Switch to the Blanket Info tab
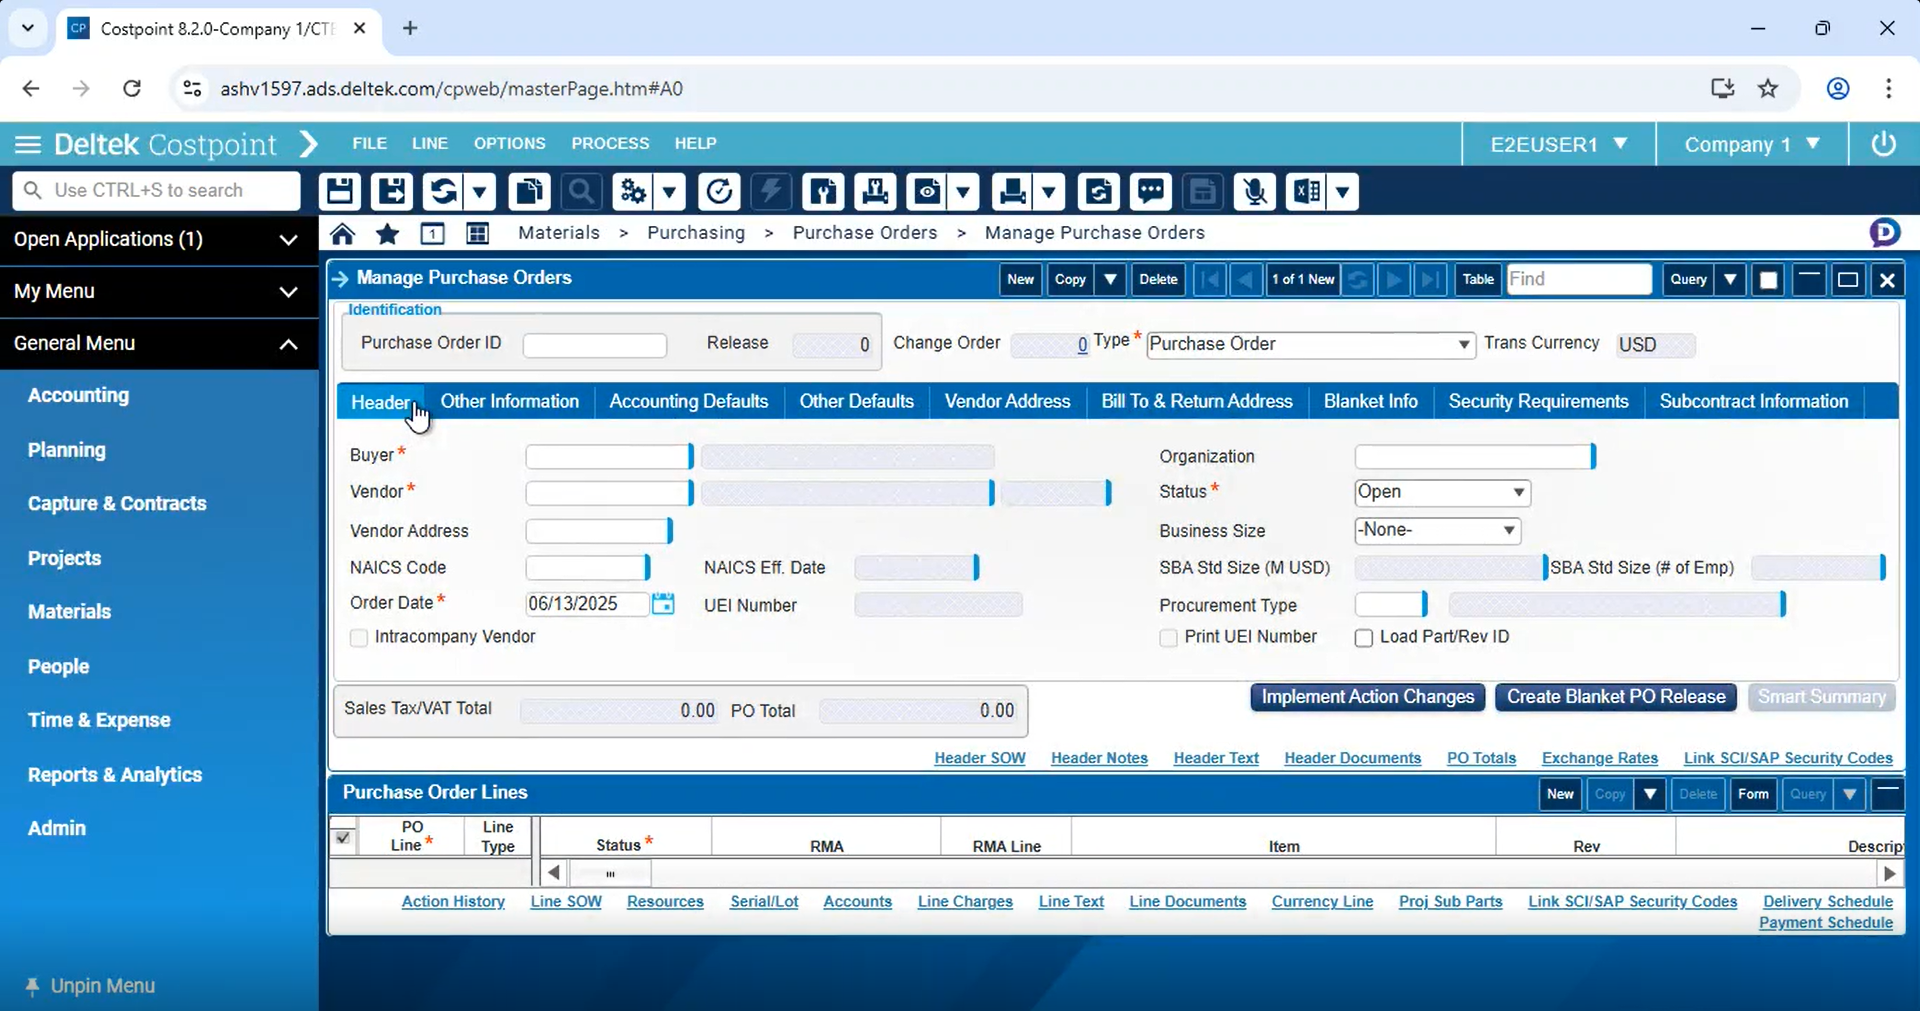Screen dimensions: 1920x1011 click(1370, 401)
